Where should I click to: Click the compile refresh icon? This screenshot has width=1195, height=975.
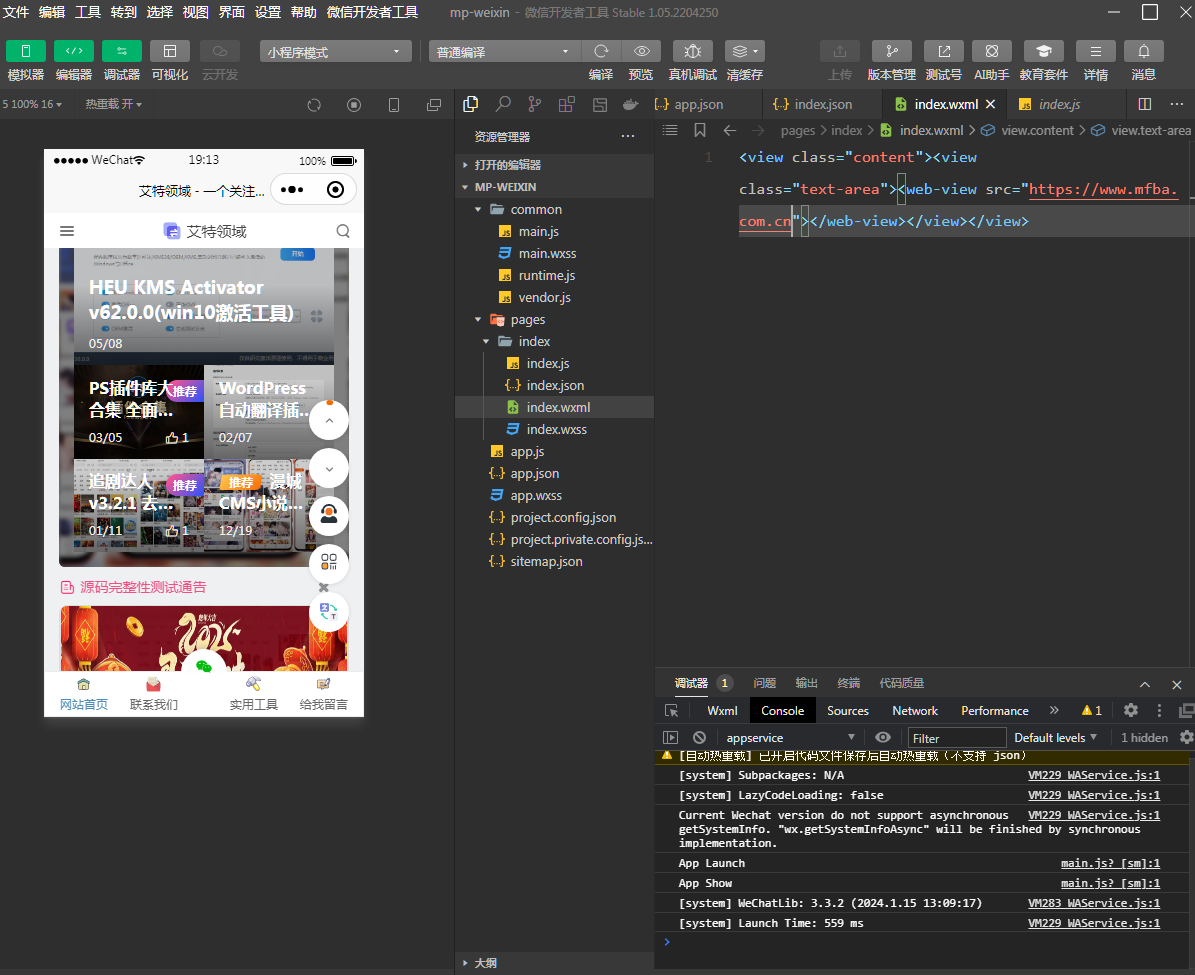point(601,51)
